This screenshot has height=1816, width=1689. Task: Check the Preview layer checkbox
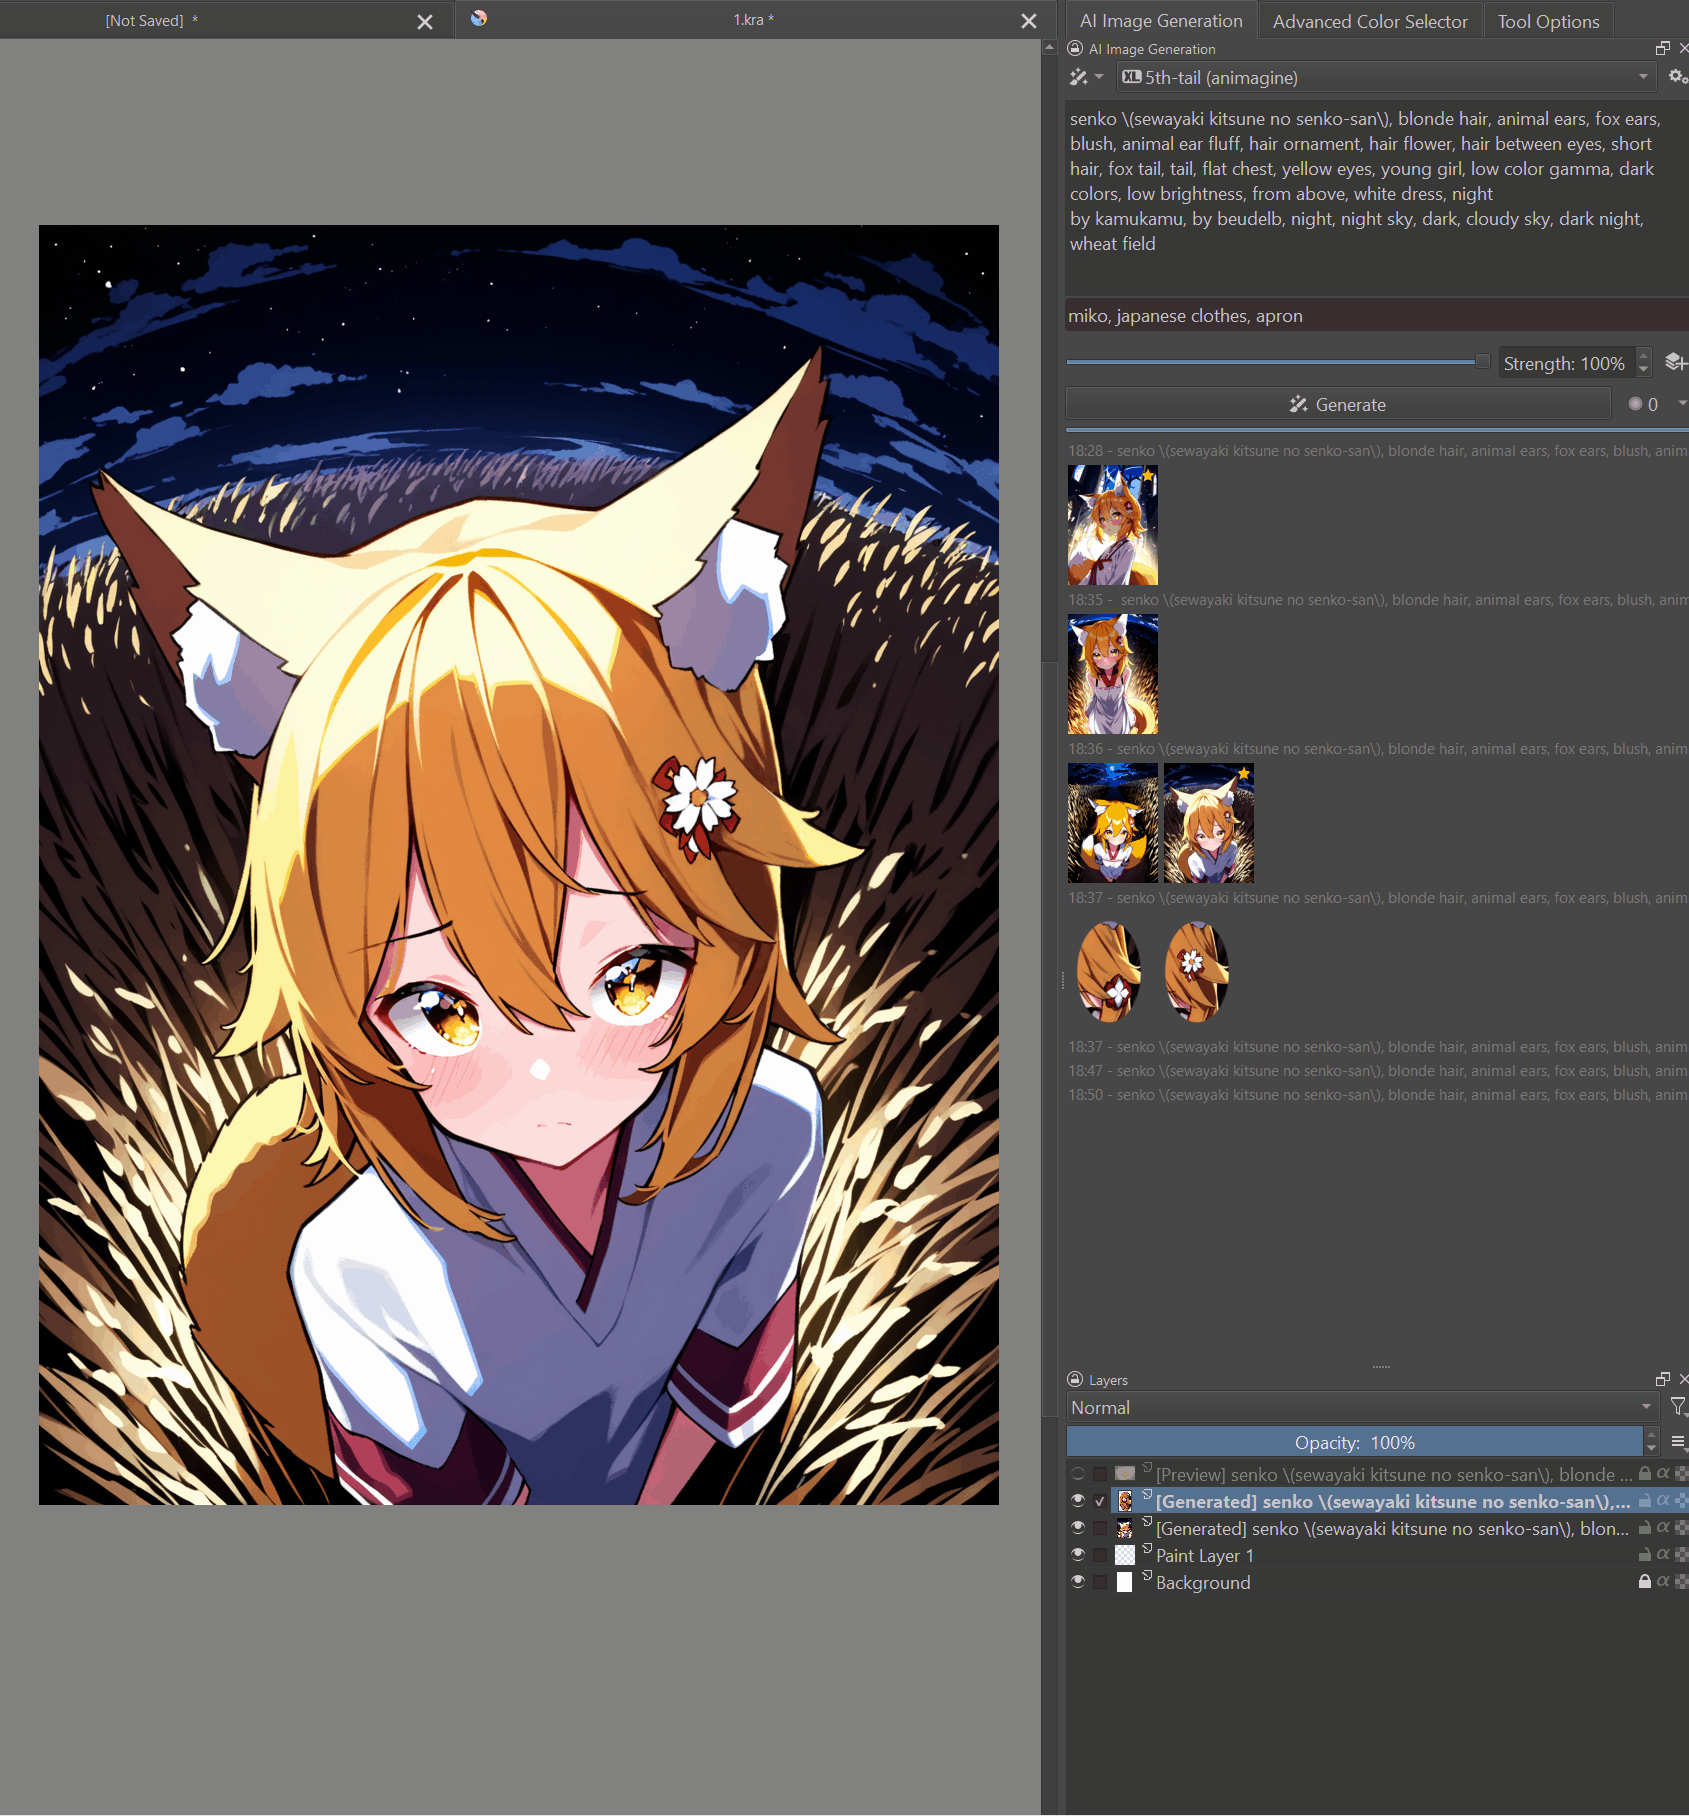coord(1100,1474)
